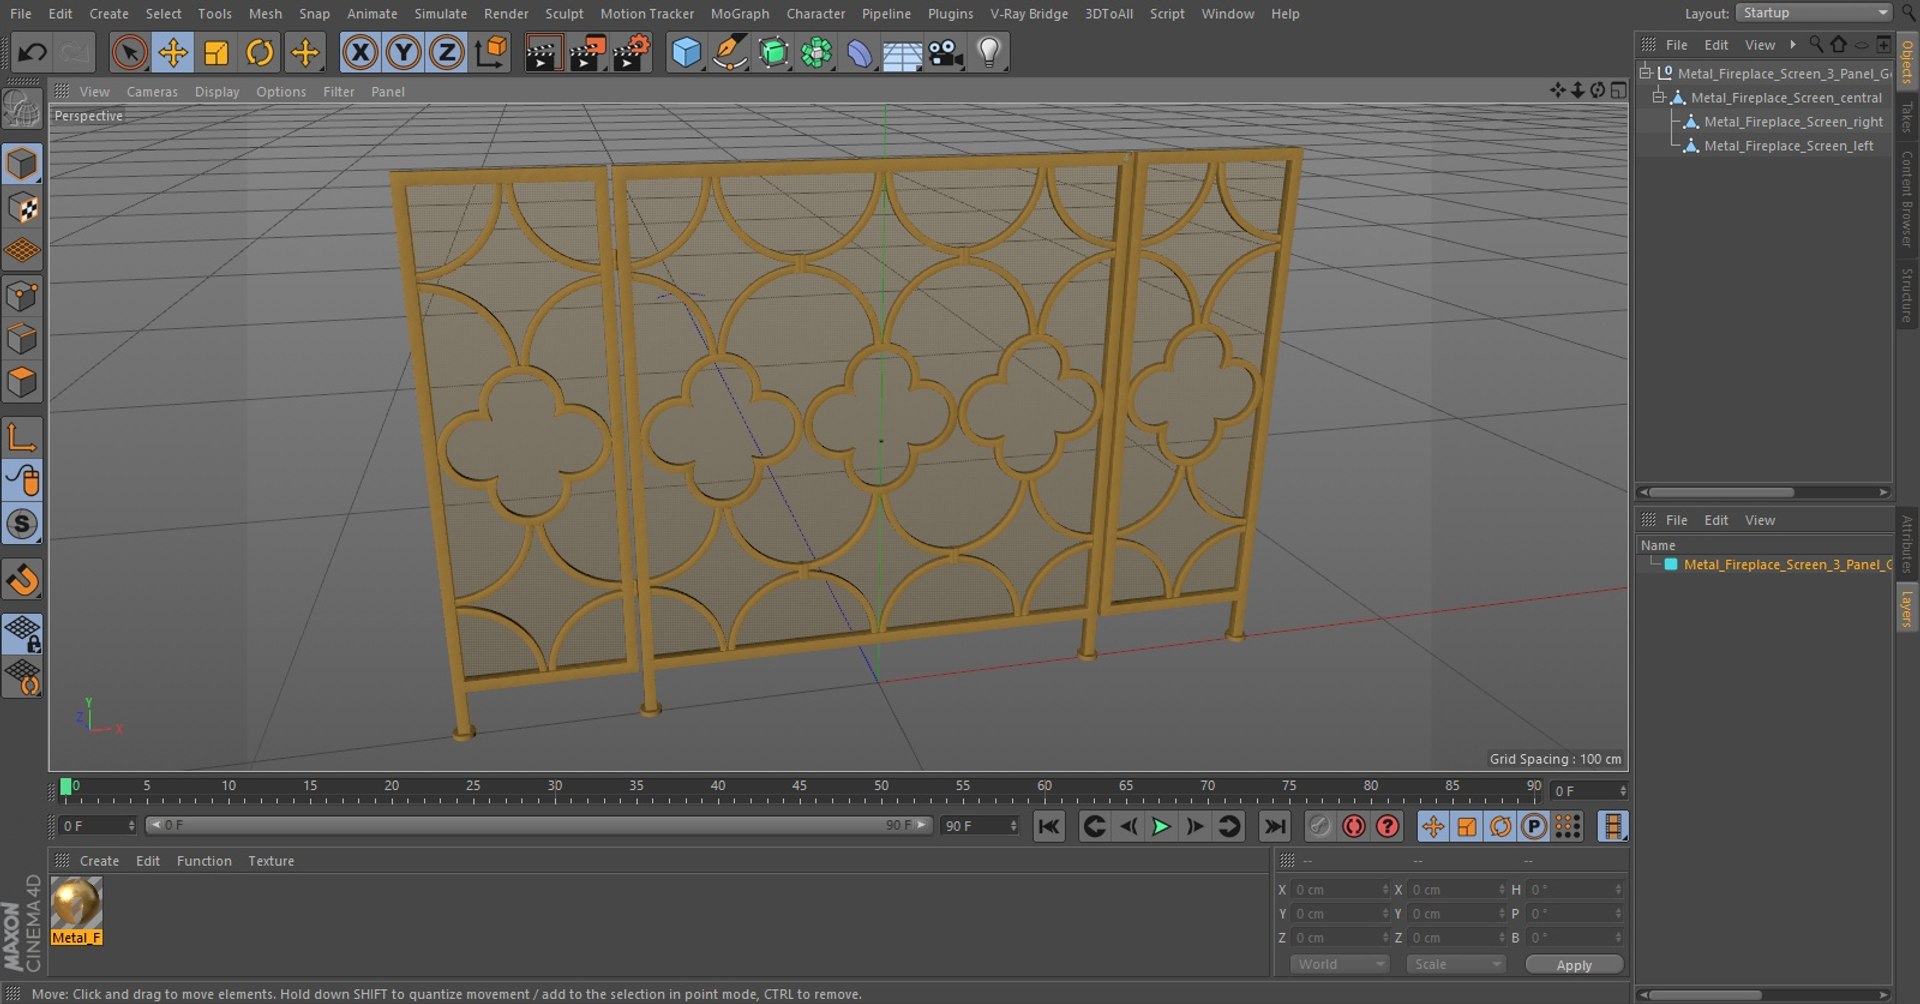Enable Axis mode icon
Screen dimensions: 1920x1004
click(22, 437)
